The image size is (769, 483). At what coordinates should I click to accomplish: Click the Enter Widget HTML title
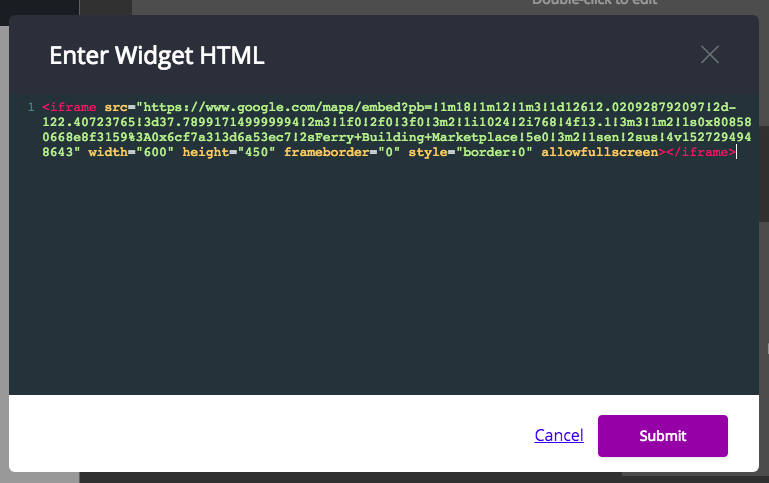tap(157, 55)
